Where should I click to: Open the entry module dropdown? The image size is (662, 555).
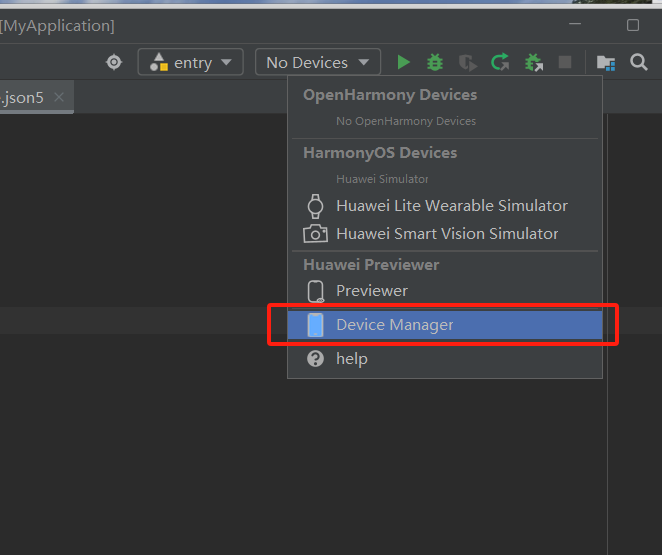pos(190,62)
